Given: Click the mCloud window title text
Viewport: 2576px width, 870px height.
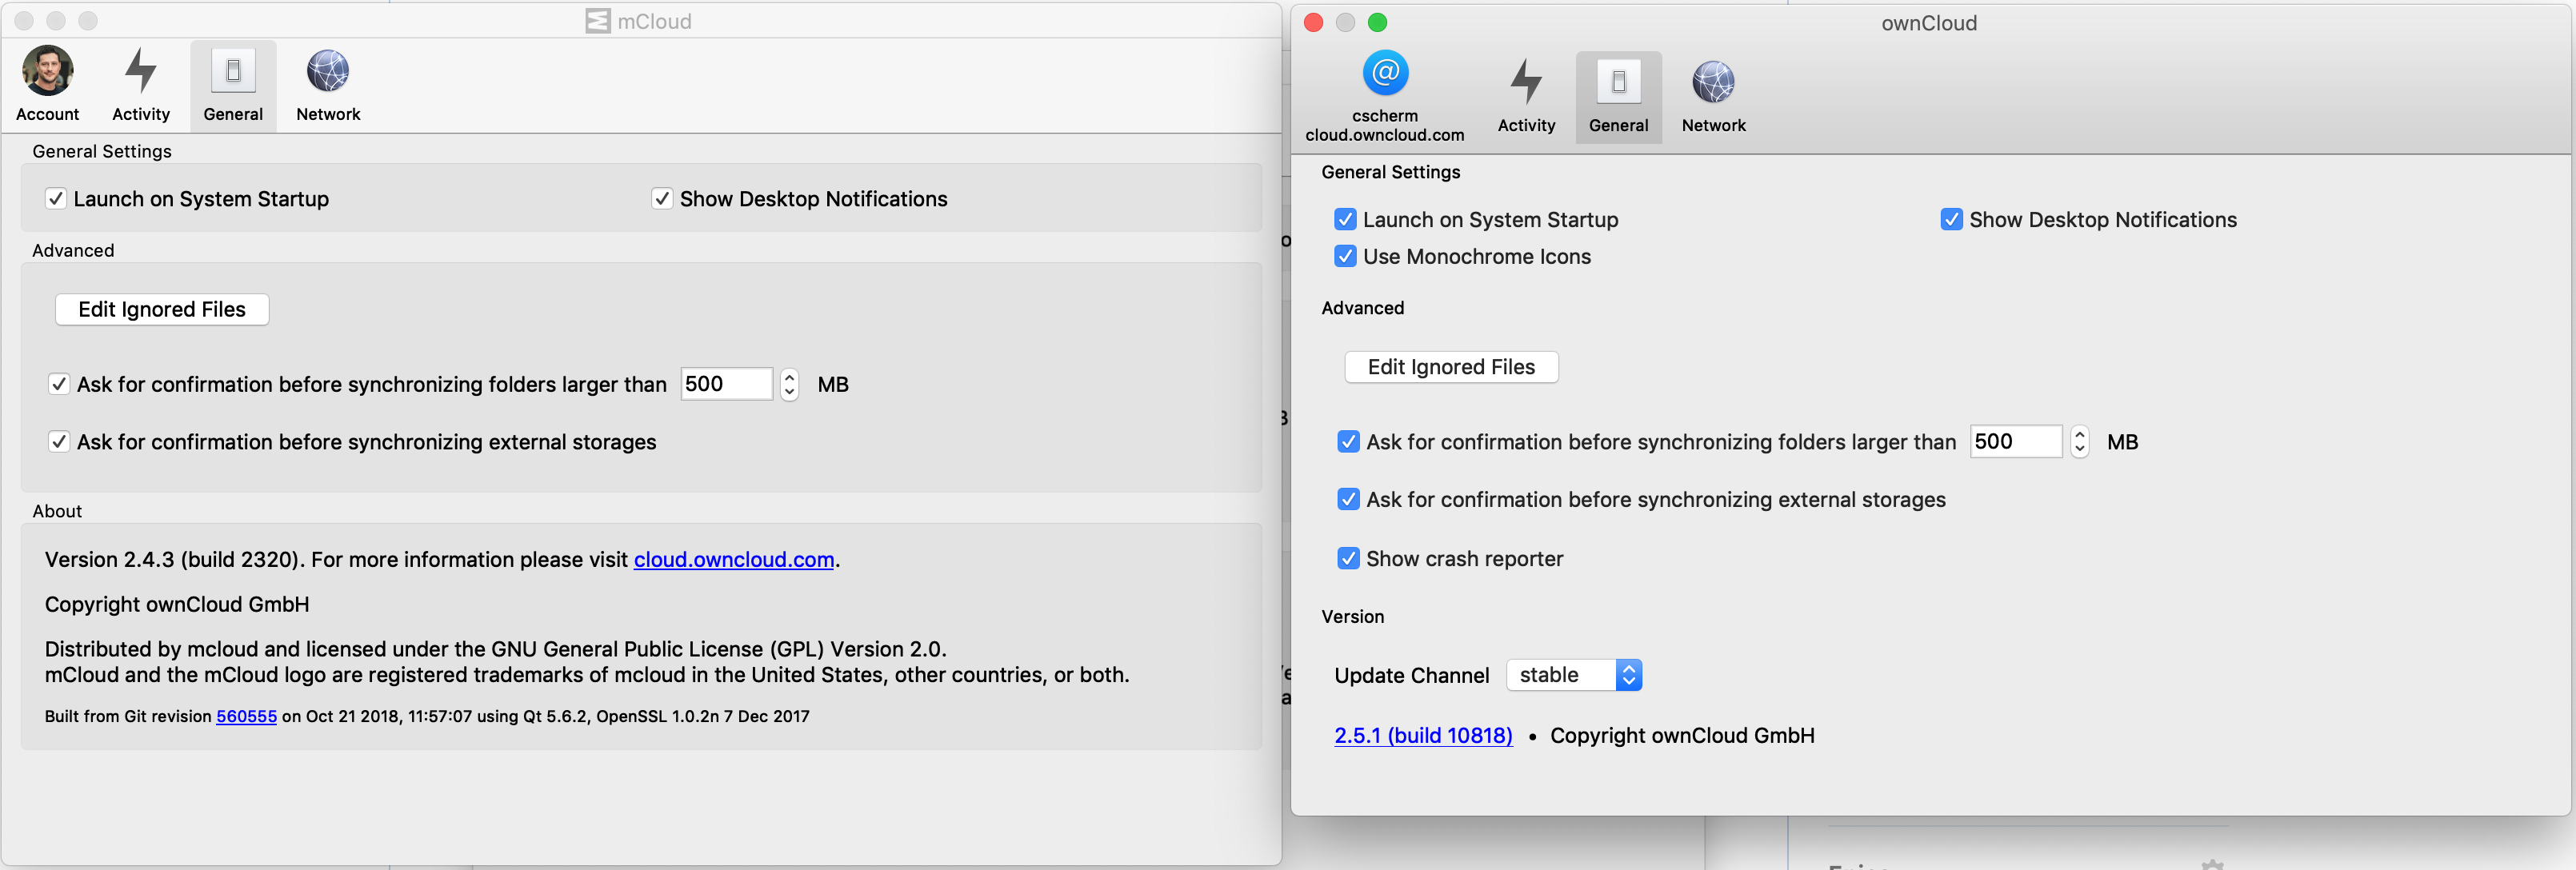Looking at the screenshot, I should pyautogui.click(x=654, y=22).
